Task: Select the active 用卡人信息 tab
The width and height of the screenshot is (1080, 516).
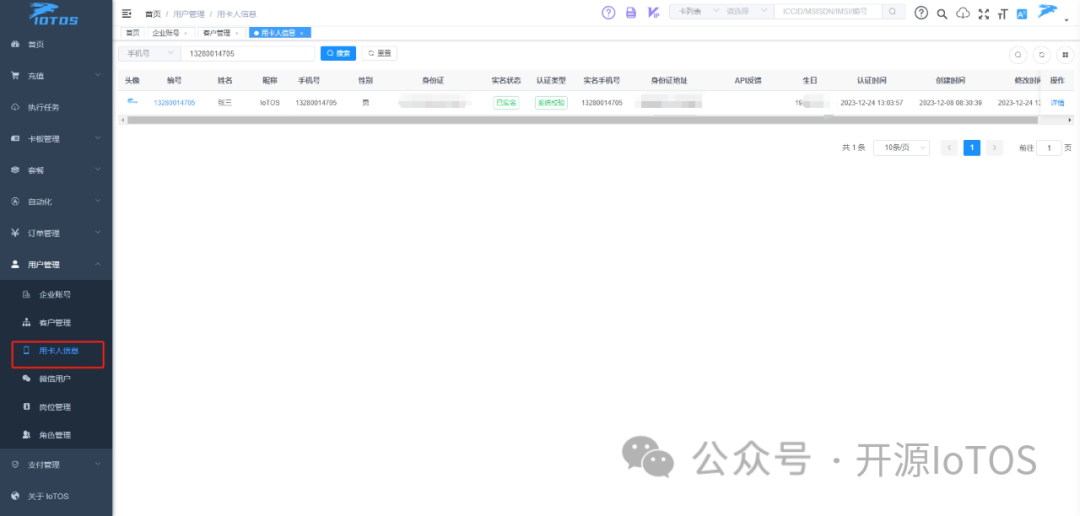Action: point(280,32)
